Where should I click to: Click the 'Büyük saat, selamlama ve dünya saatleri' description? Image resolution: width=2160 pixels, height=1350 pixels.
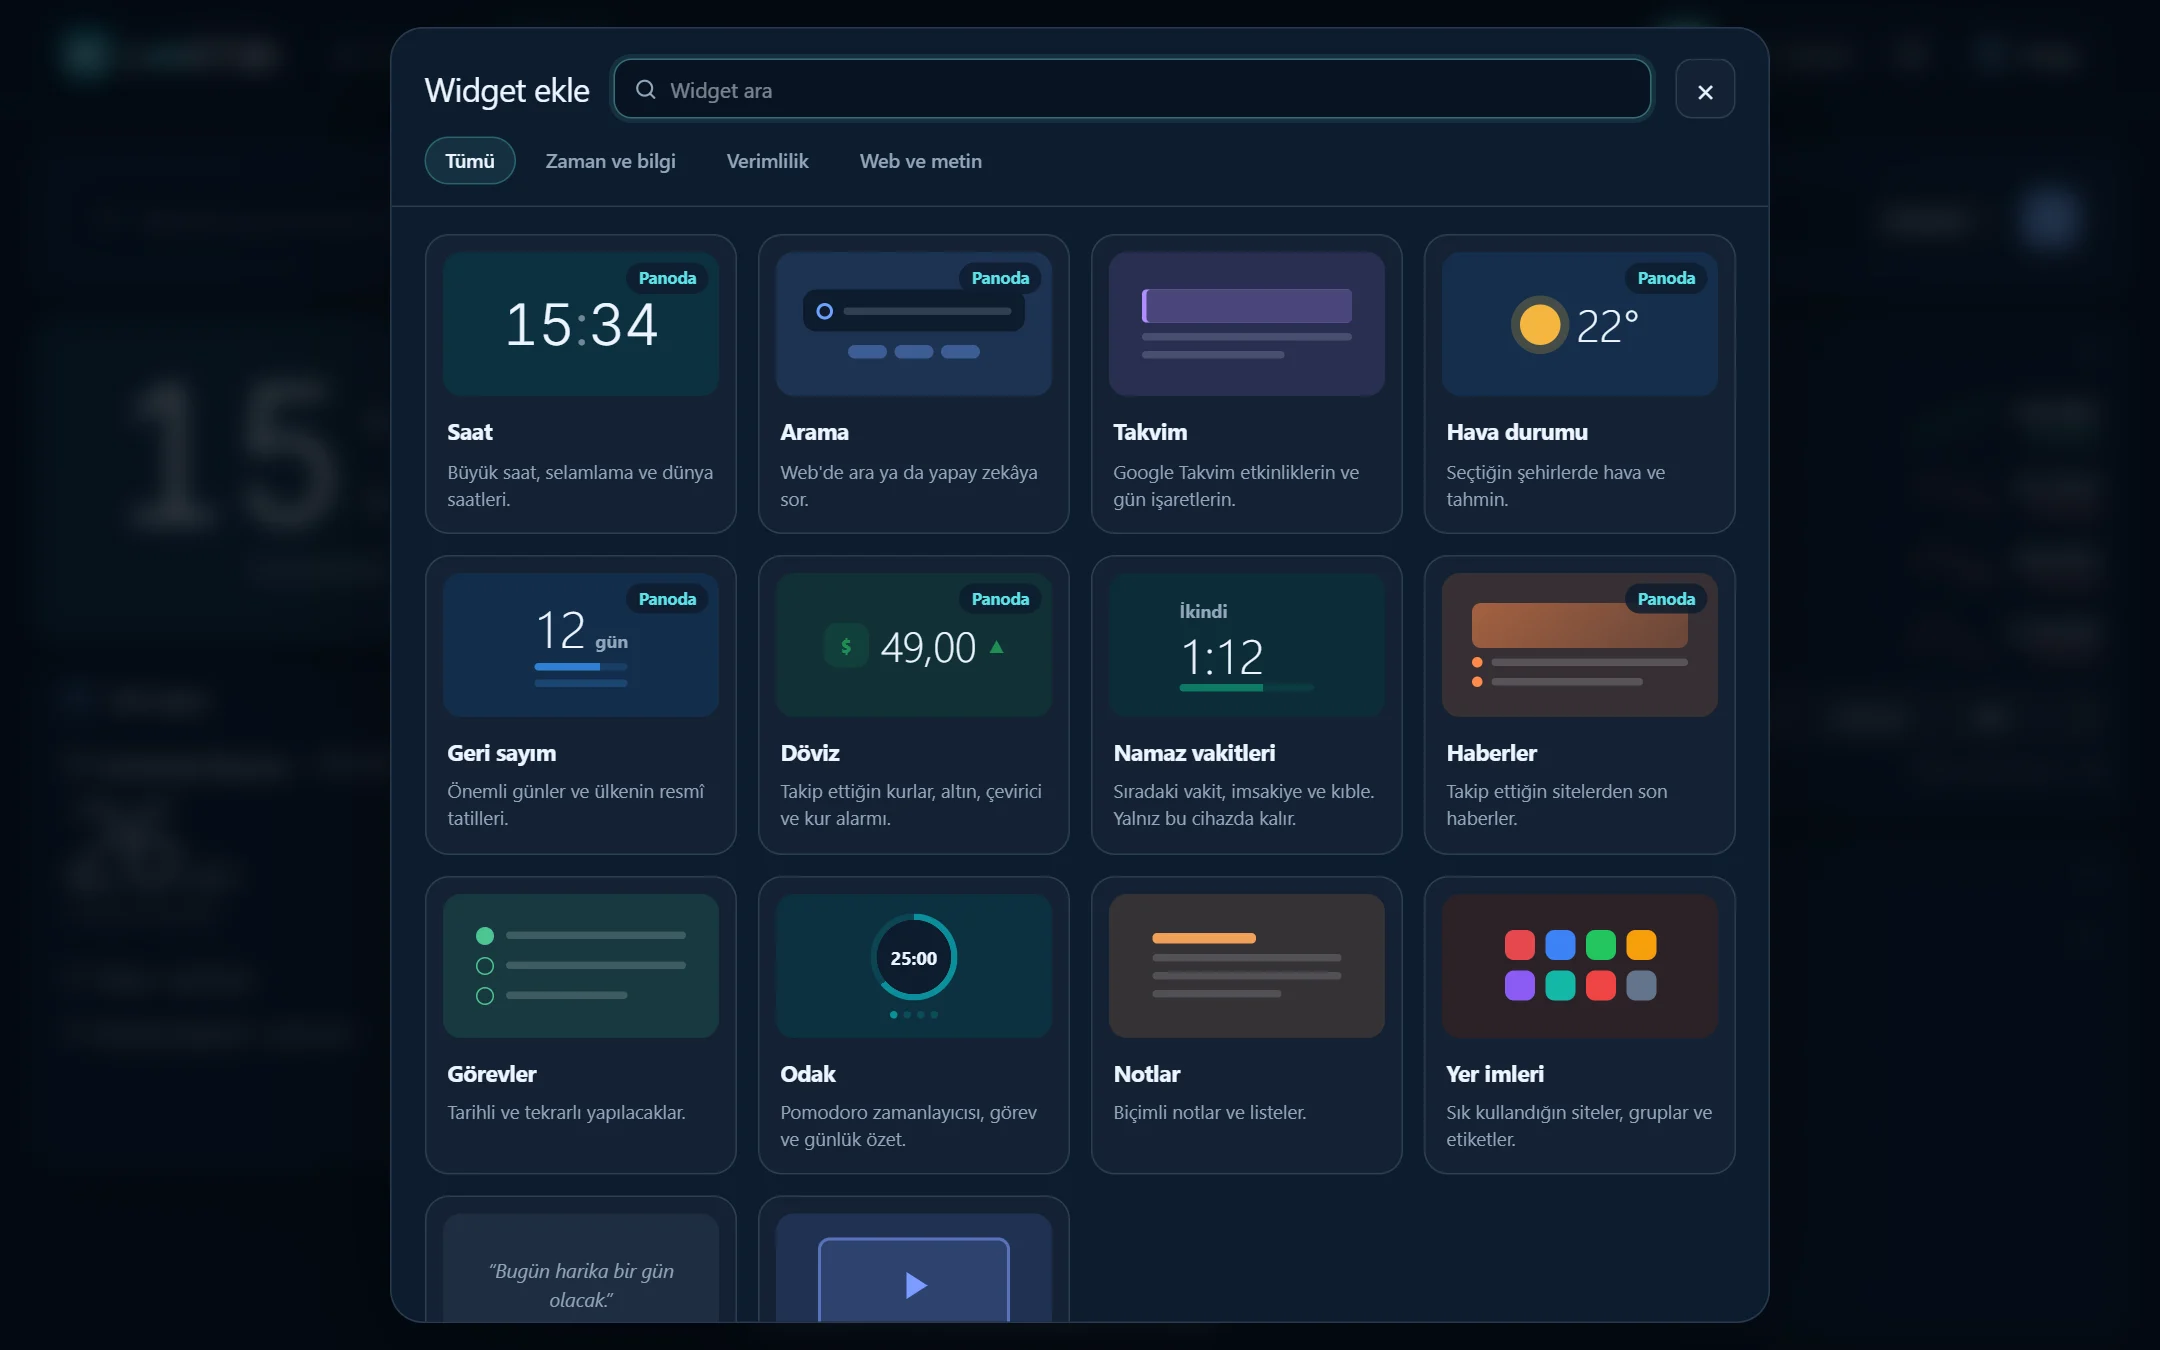580,485
